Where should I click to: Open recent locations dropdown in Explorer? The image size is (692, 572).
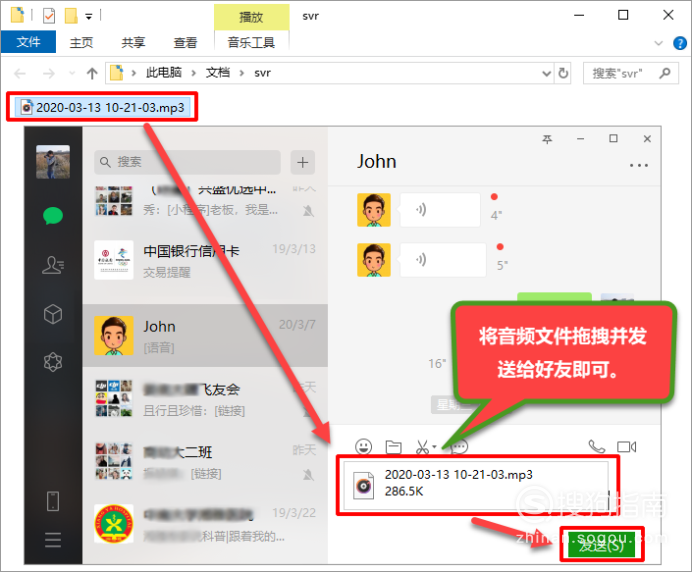click(x=72, y=73)
